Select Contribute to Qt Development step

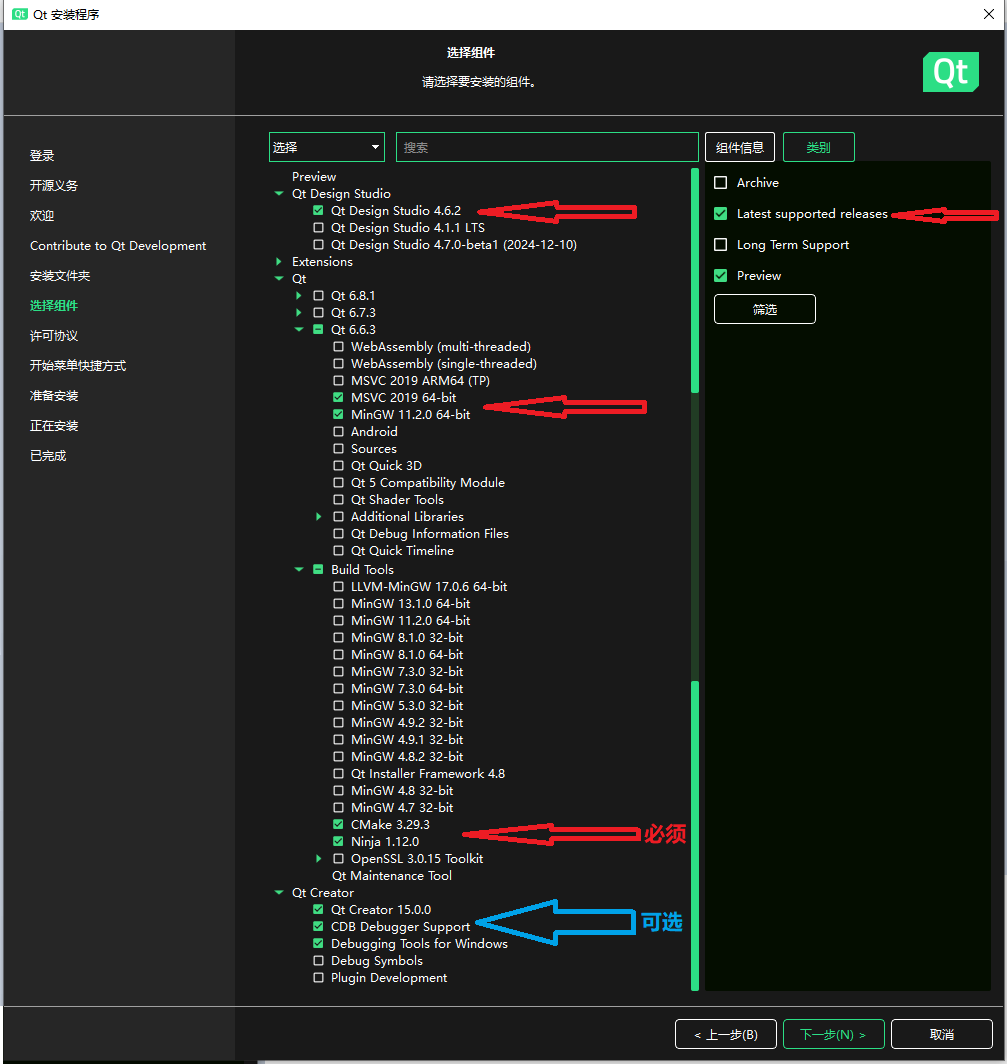[x=118, y=246]
